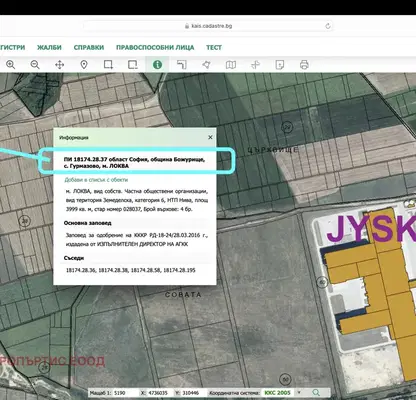This screenshot has height=400, width=416.
Task: Open the map layers icon
Action: click(x=231, y=65)
